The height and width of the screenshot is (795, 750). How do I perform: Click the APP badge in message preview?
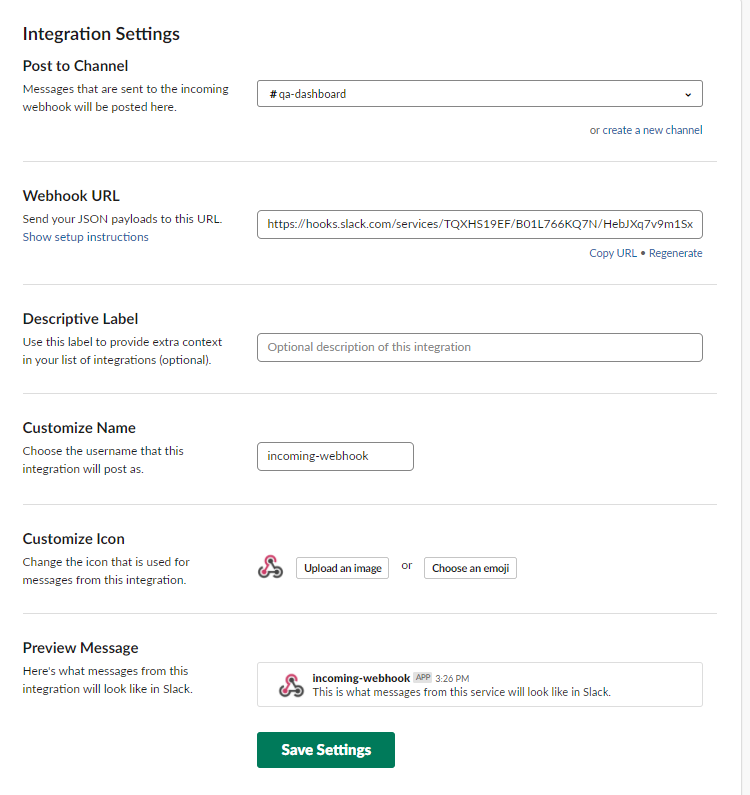422,677
